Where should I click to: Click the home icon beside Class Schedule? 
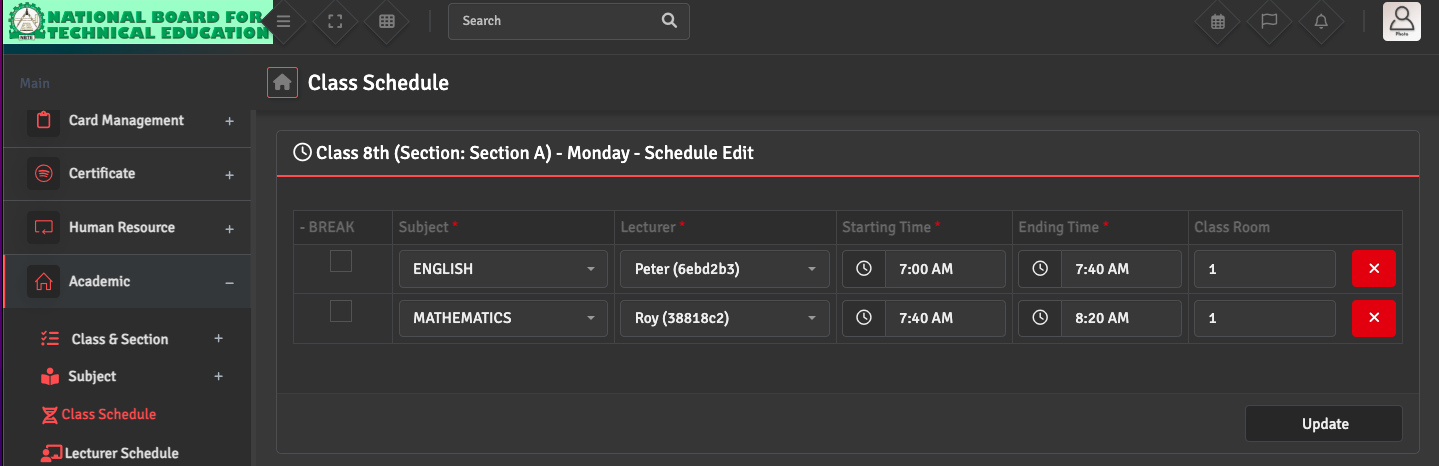[x=283, y=82]
